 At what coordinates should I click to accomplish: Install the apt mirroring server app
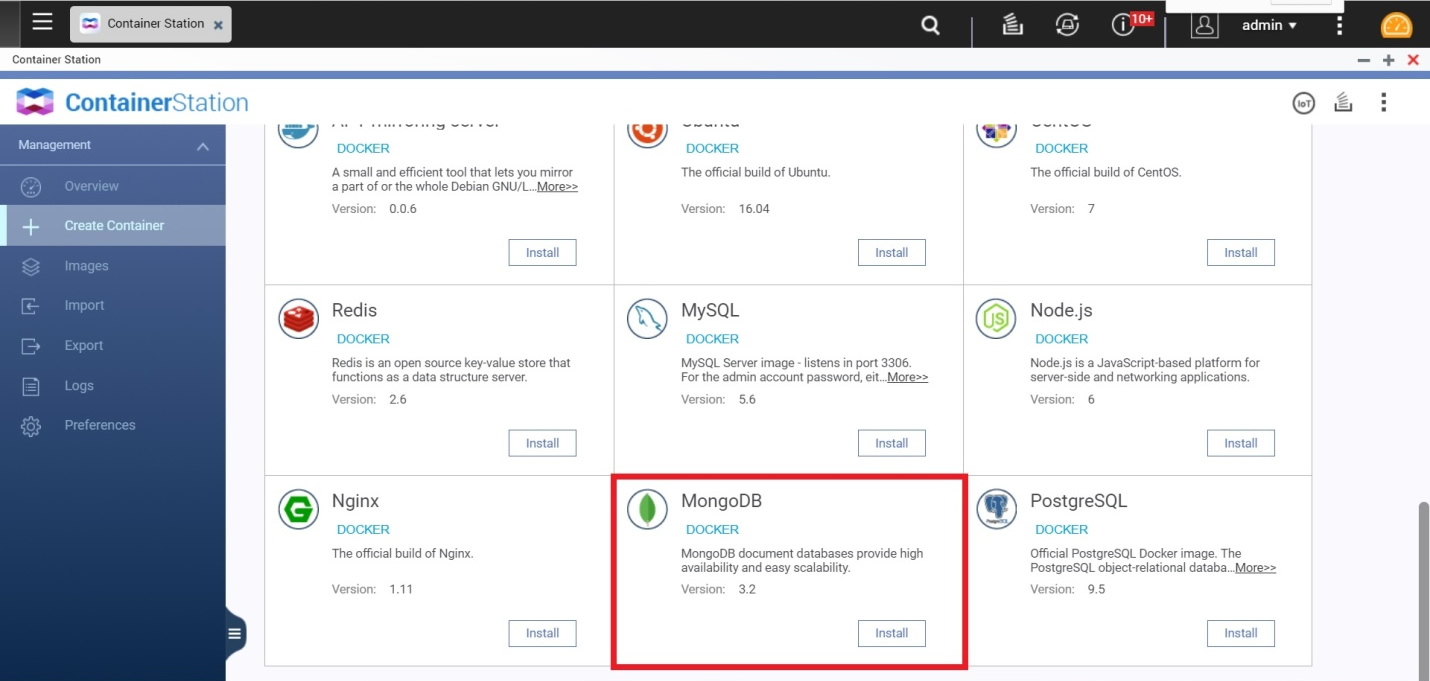(542, 253)
